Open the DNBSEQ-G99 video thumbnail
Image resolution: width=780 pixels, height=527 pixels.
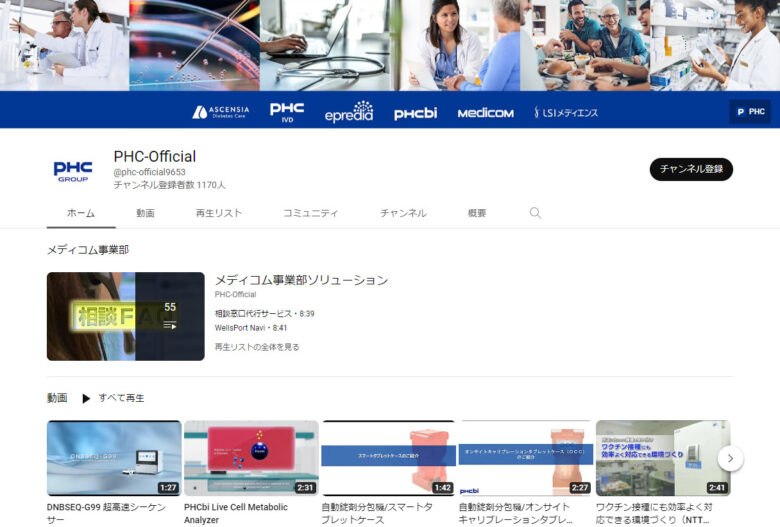(x=114, y=458)
